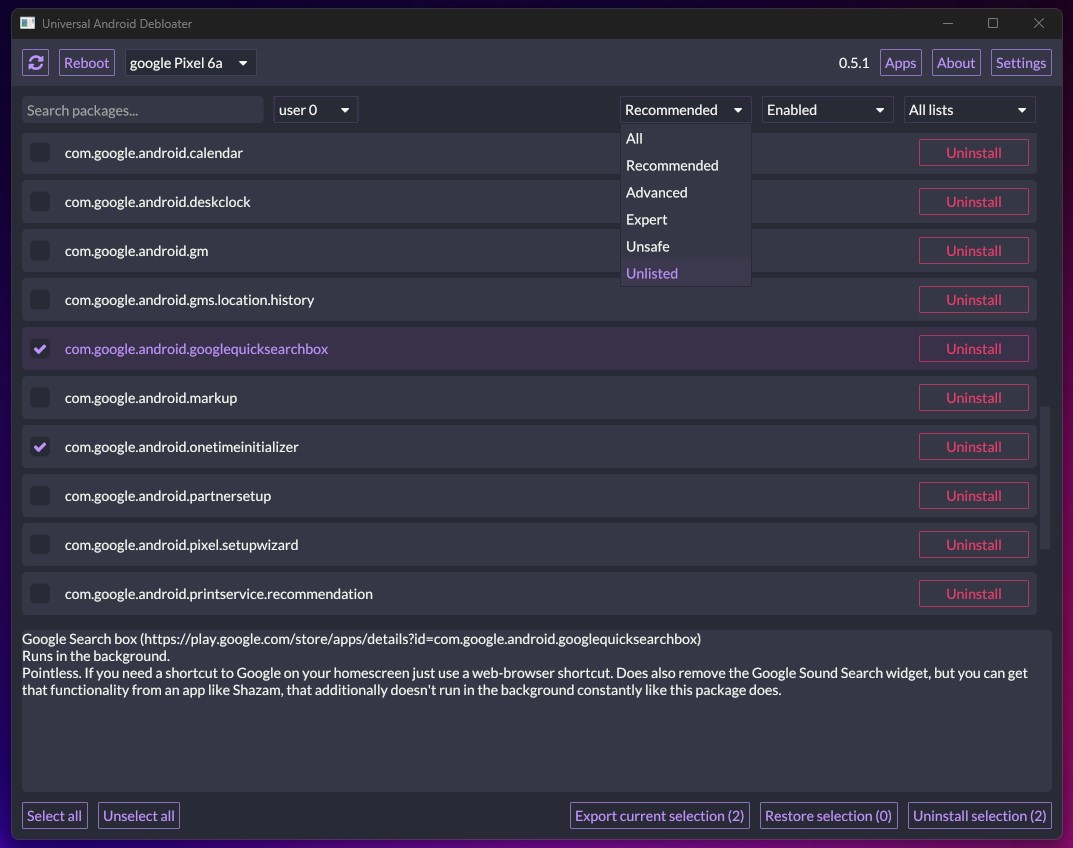Select Unlisted from the open dropdown
The width and height of the screenshot is (1073, 848).
coord(652,273)
